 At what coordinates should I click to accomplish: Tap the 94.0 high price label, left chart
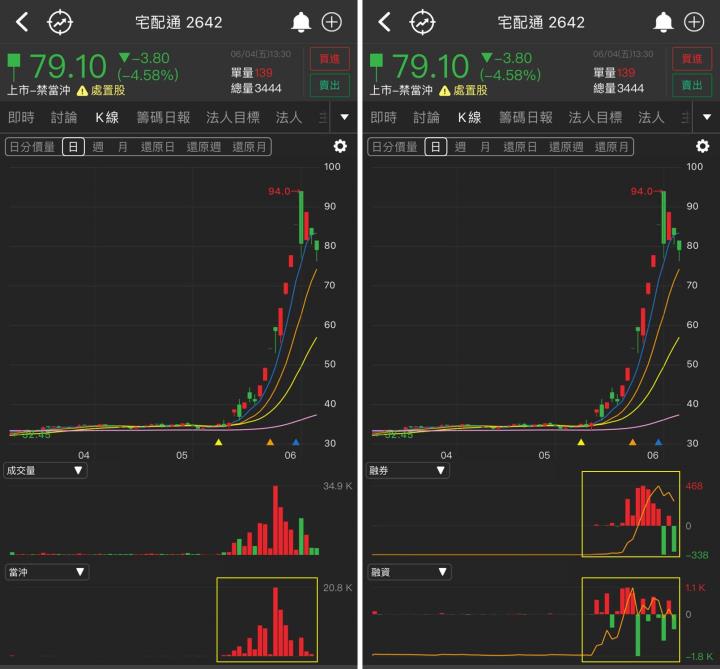[x=279, y=191]
